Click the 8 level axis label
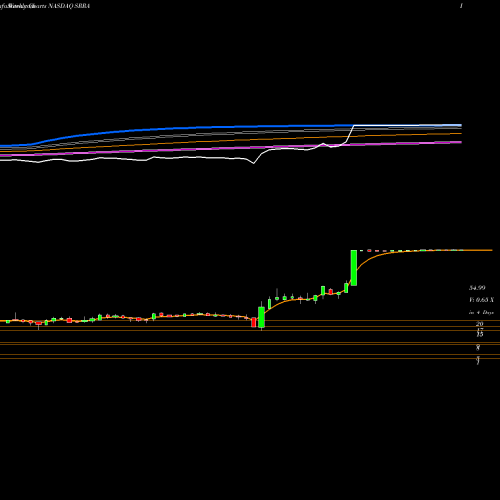 pyautogui.click(x=478, y=348)
